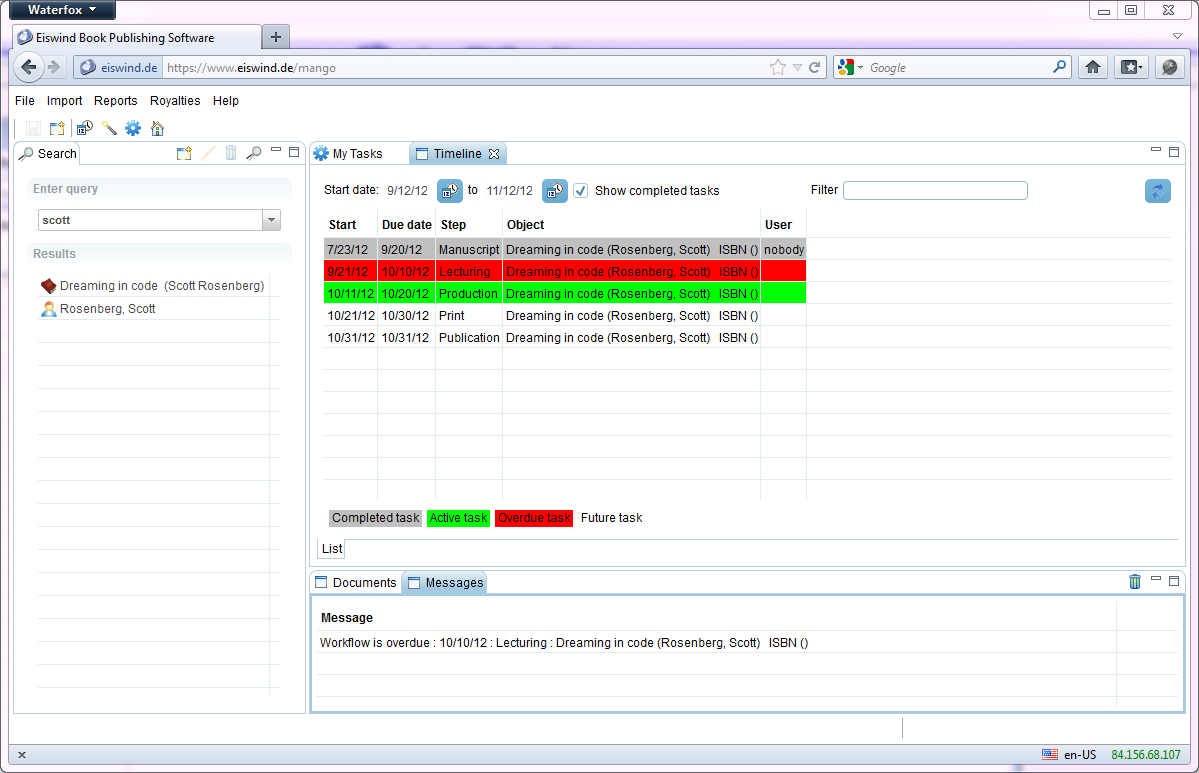Click the wrench tool icon in the toolbar
Viewport: 1199px width, 773px height.
coord(109,128)
